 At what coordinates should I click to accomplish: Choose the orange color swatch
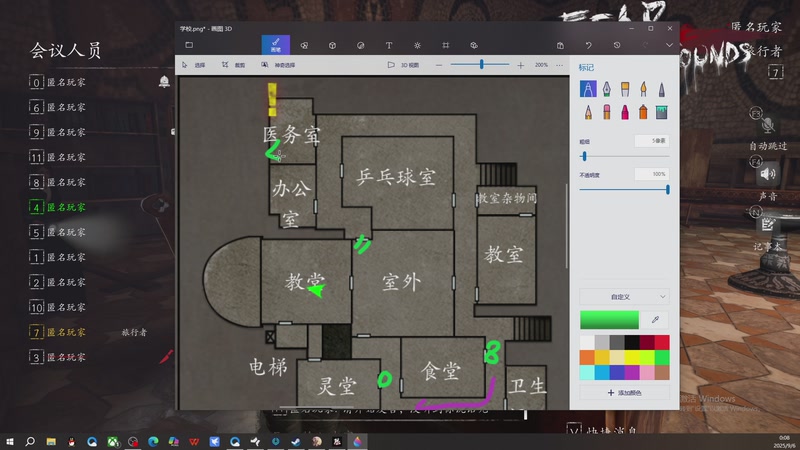coord(587,357)
